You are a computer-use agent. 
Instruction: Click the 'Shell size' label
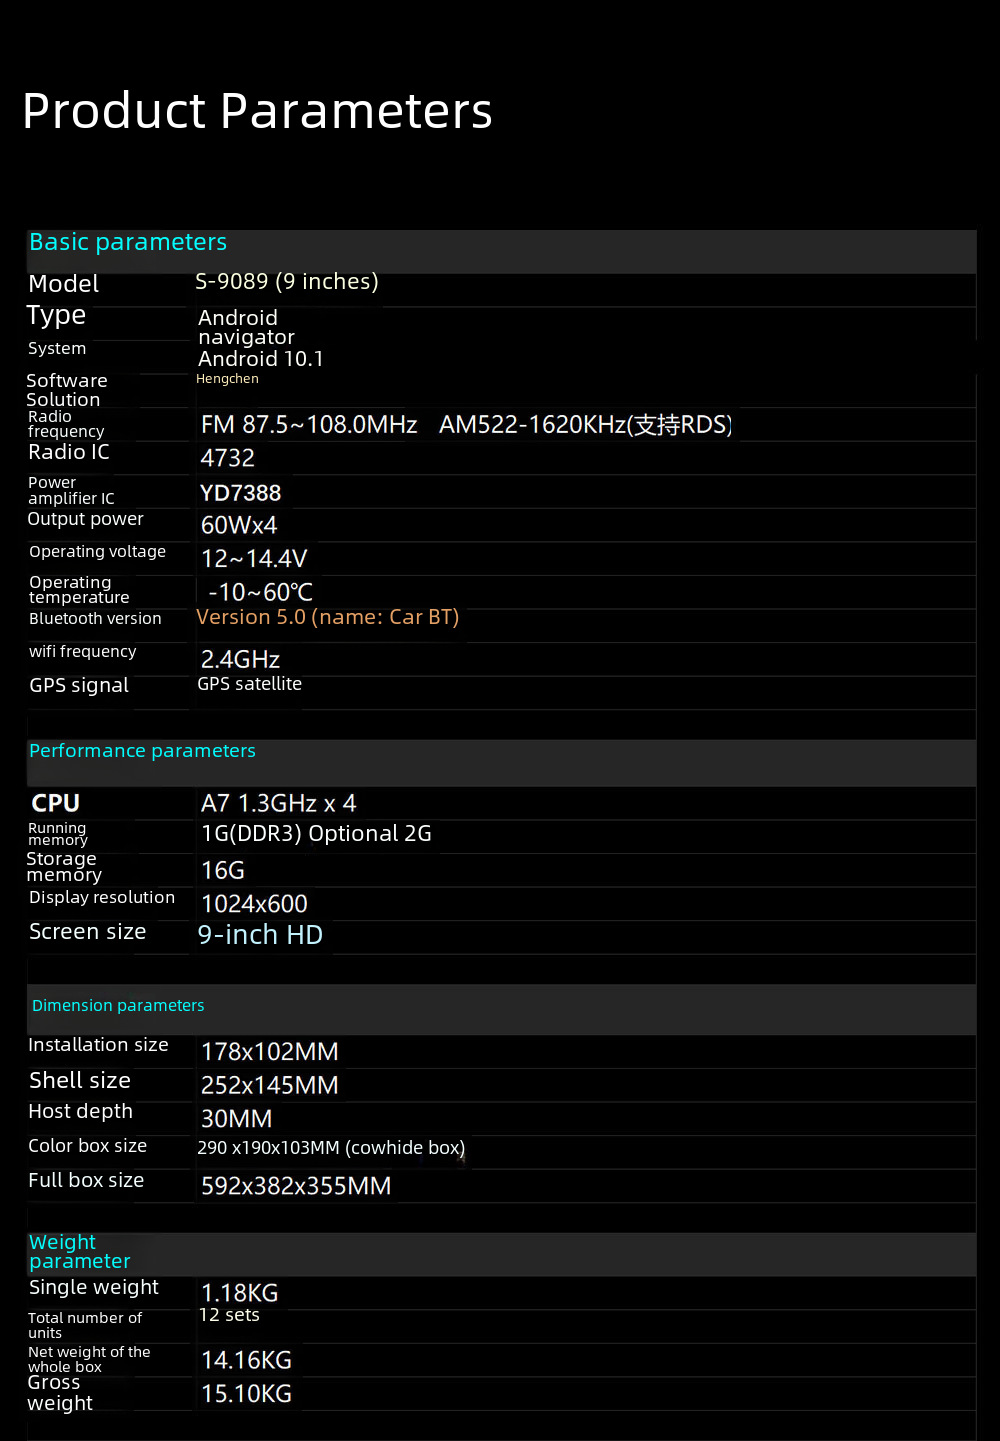click(x=80, y=1081)
